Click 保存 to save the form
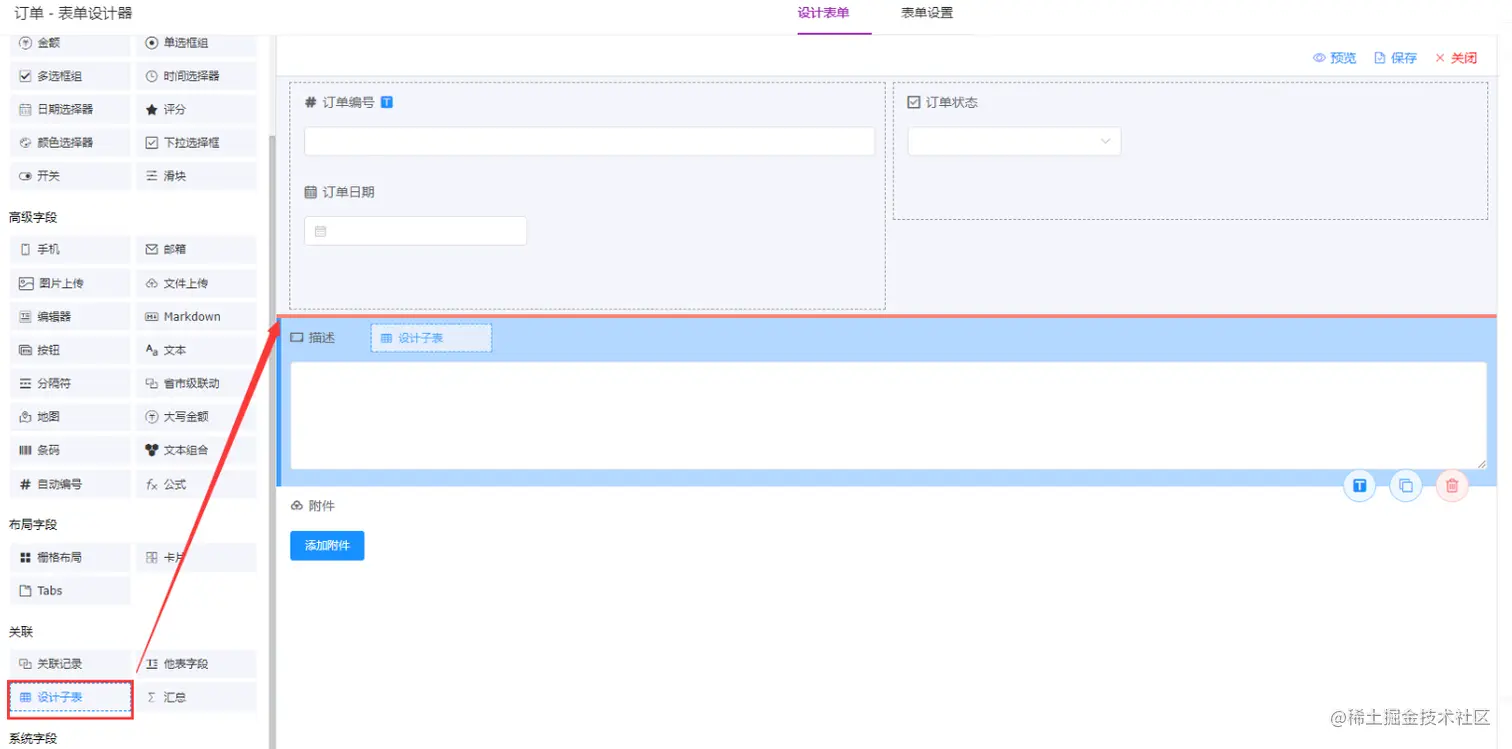The image size is (1512, 749). tap(1396, 58)
